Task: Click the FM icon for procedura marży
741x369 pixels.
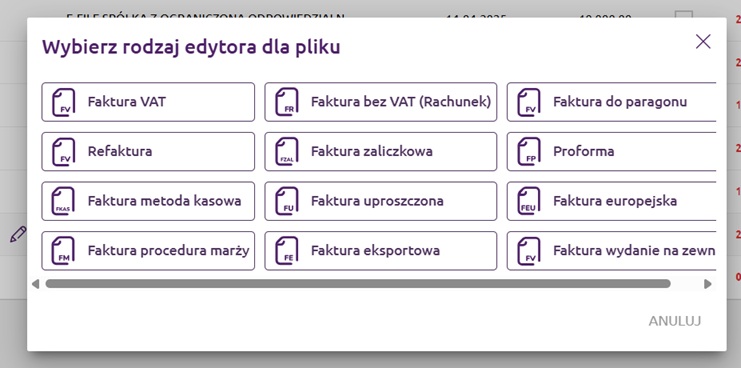Action: point(63,251)
